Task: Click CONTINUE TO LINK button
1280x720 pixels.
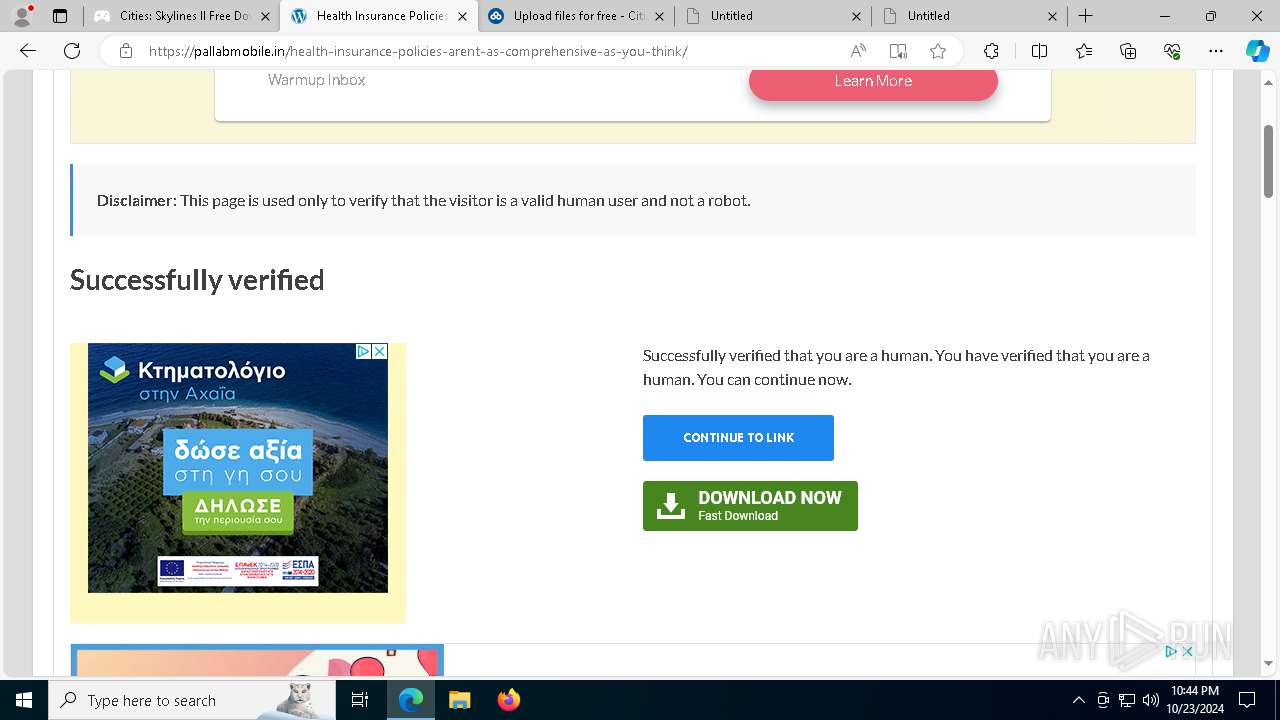Action: (738, 438)
